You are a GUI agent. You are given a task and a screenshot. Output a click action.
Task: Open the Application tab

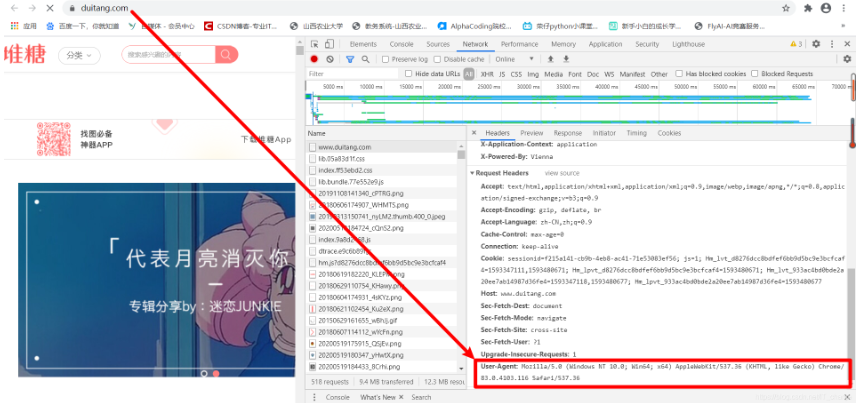tap(605, 44)
